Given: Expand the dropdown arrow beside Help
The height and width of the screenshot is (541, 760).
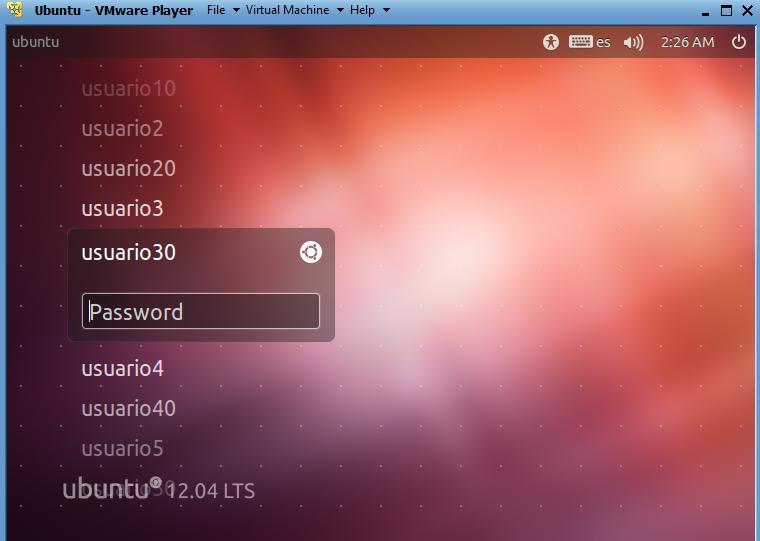Looking at the screenshot, I should (x=386, y=10).
